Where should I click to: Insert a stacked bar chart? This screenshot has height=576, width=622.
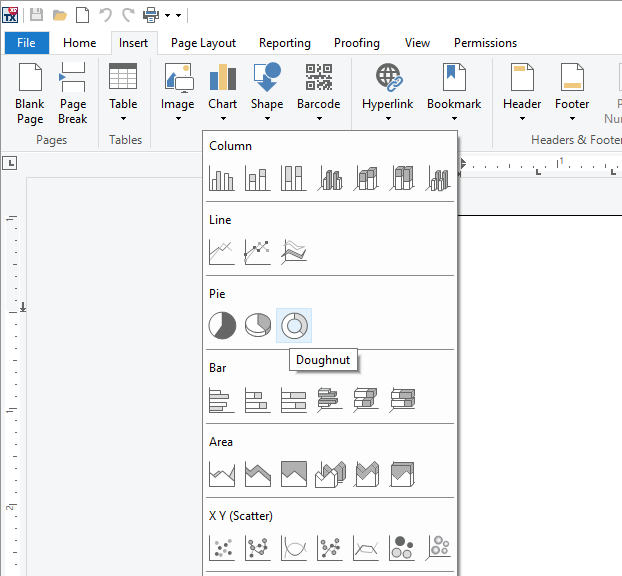click(x=257, y=399)
